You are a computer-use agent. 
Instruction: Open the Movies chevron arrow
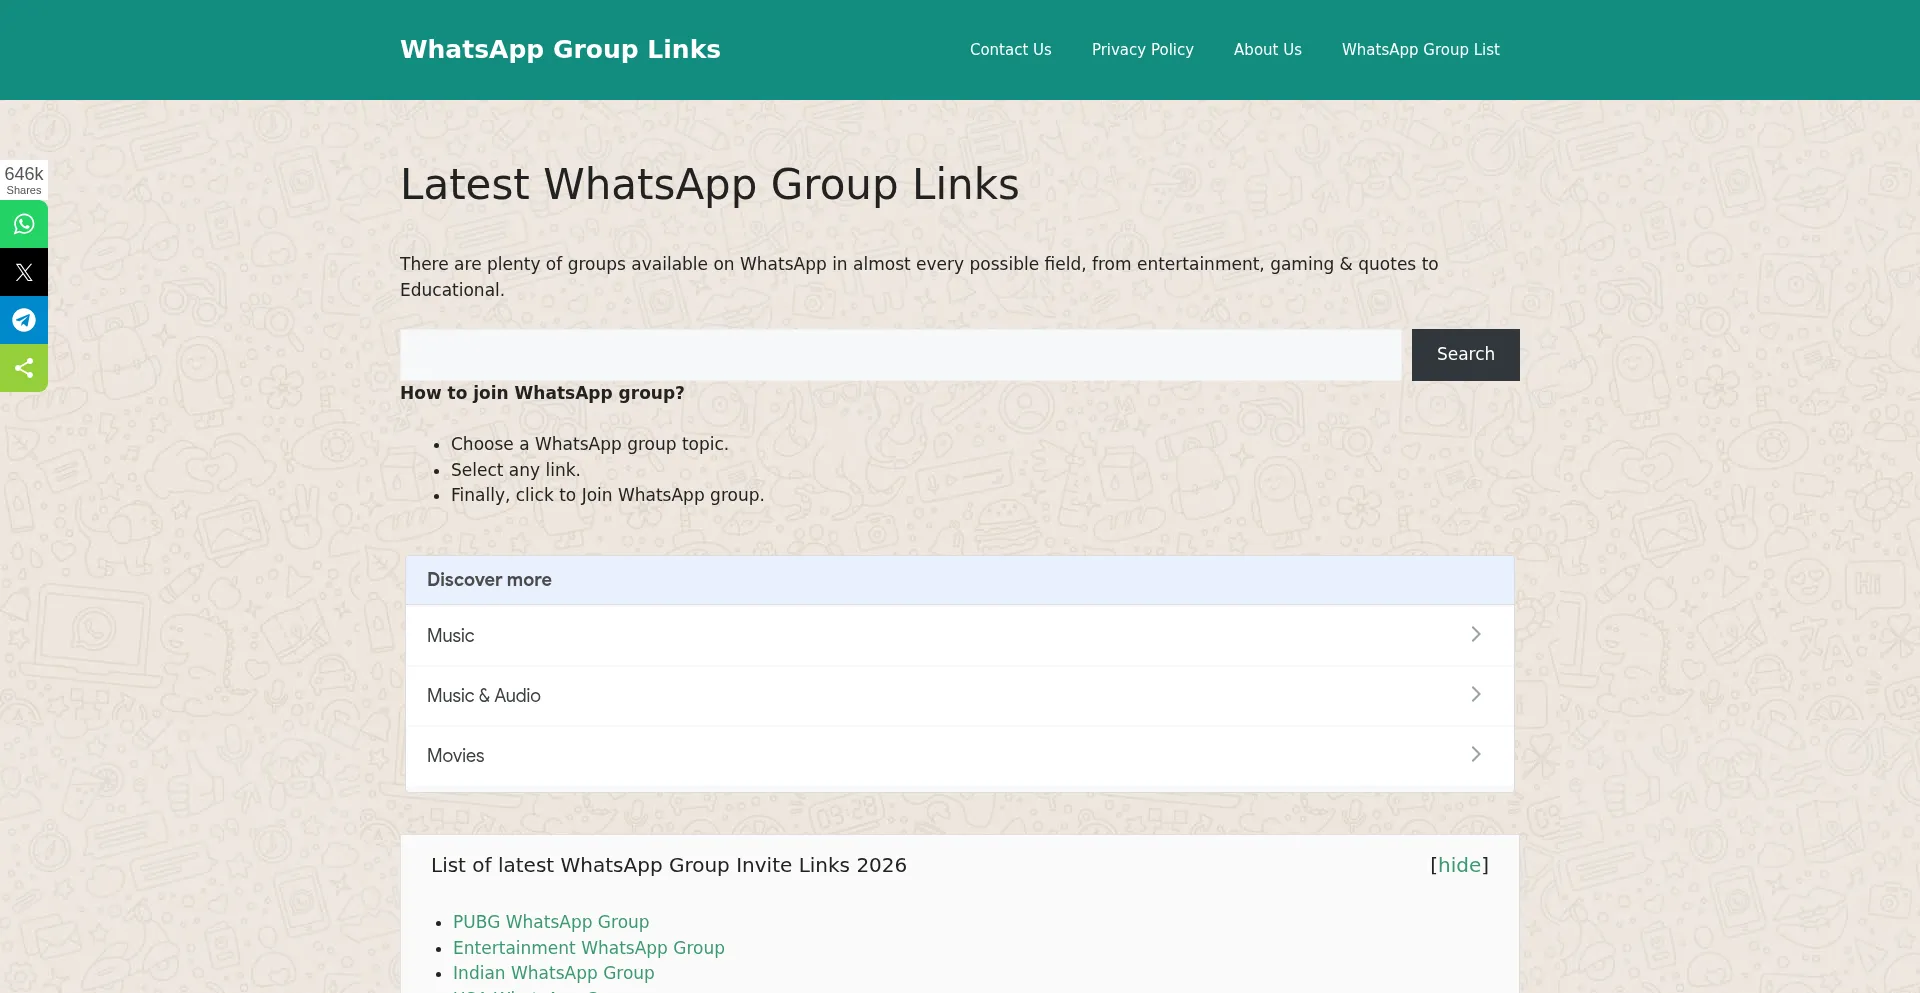(x=1475, y=754)
